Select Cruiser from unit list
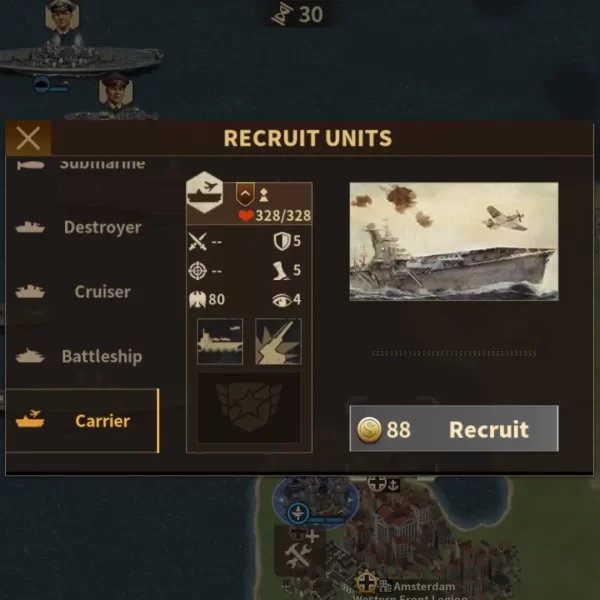 click(x=82, y=292)
